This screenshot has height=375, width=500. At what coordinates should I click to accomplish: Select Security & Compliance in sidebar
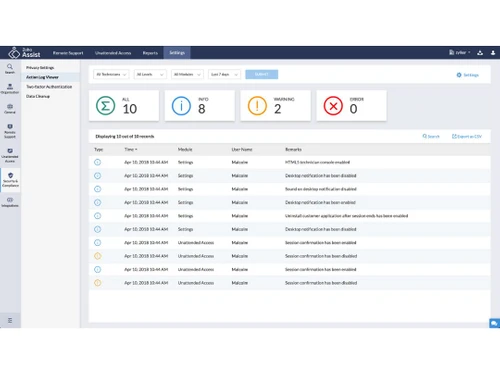click(10, 180)
